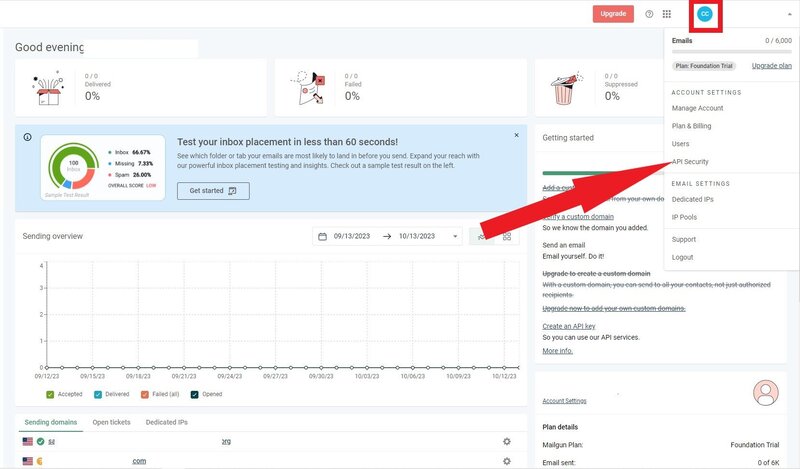Click the US flag icon on .com domain row

(x=28, y=461)
